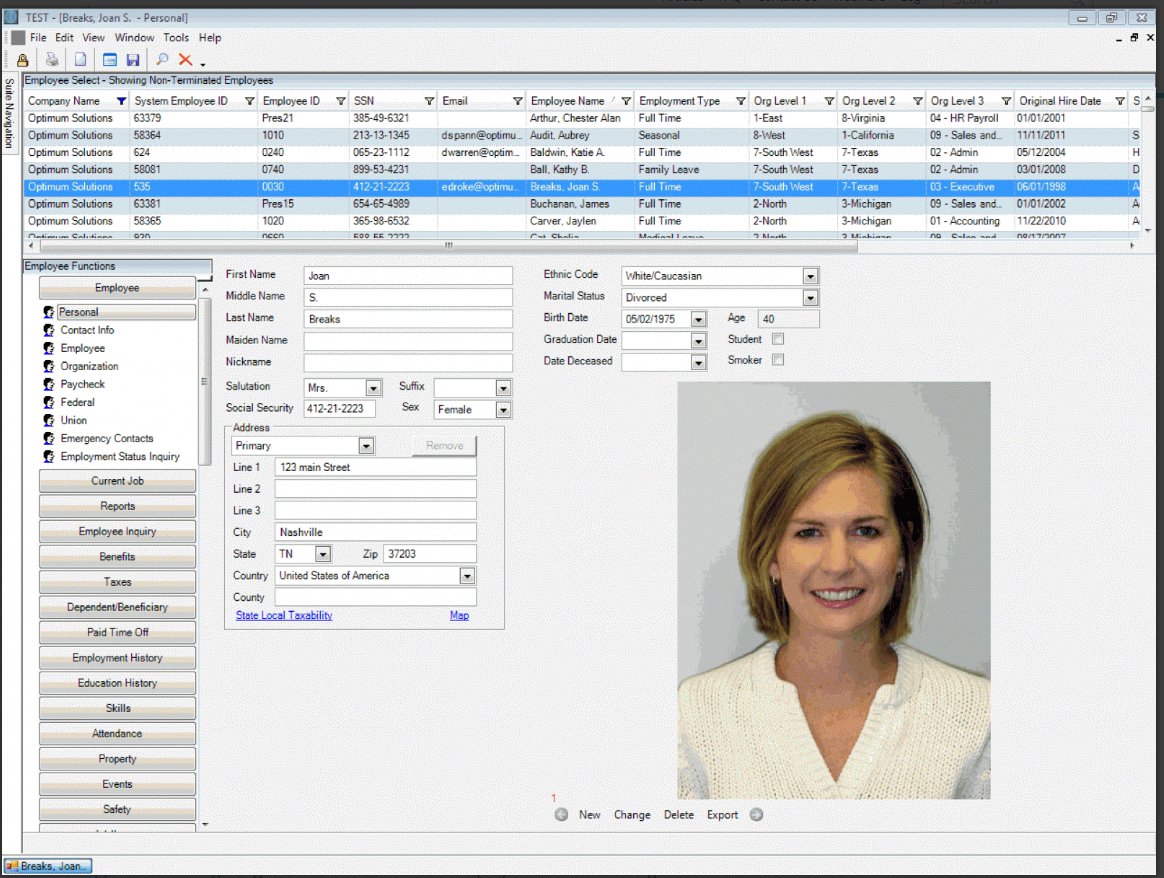Click the new document toolbar icon

[80, 60]
